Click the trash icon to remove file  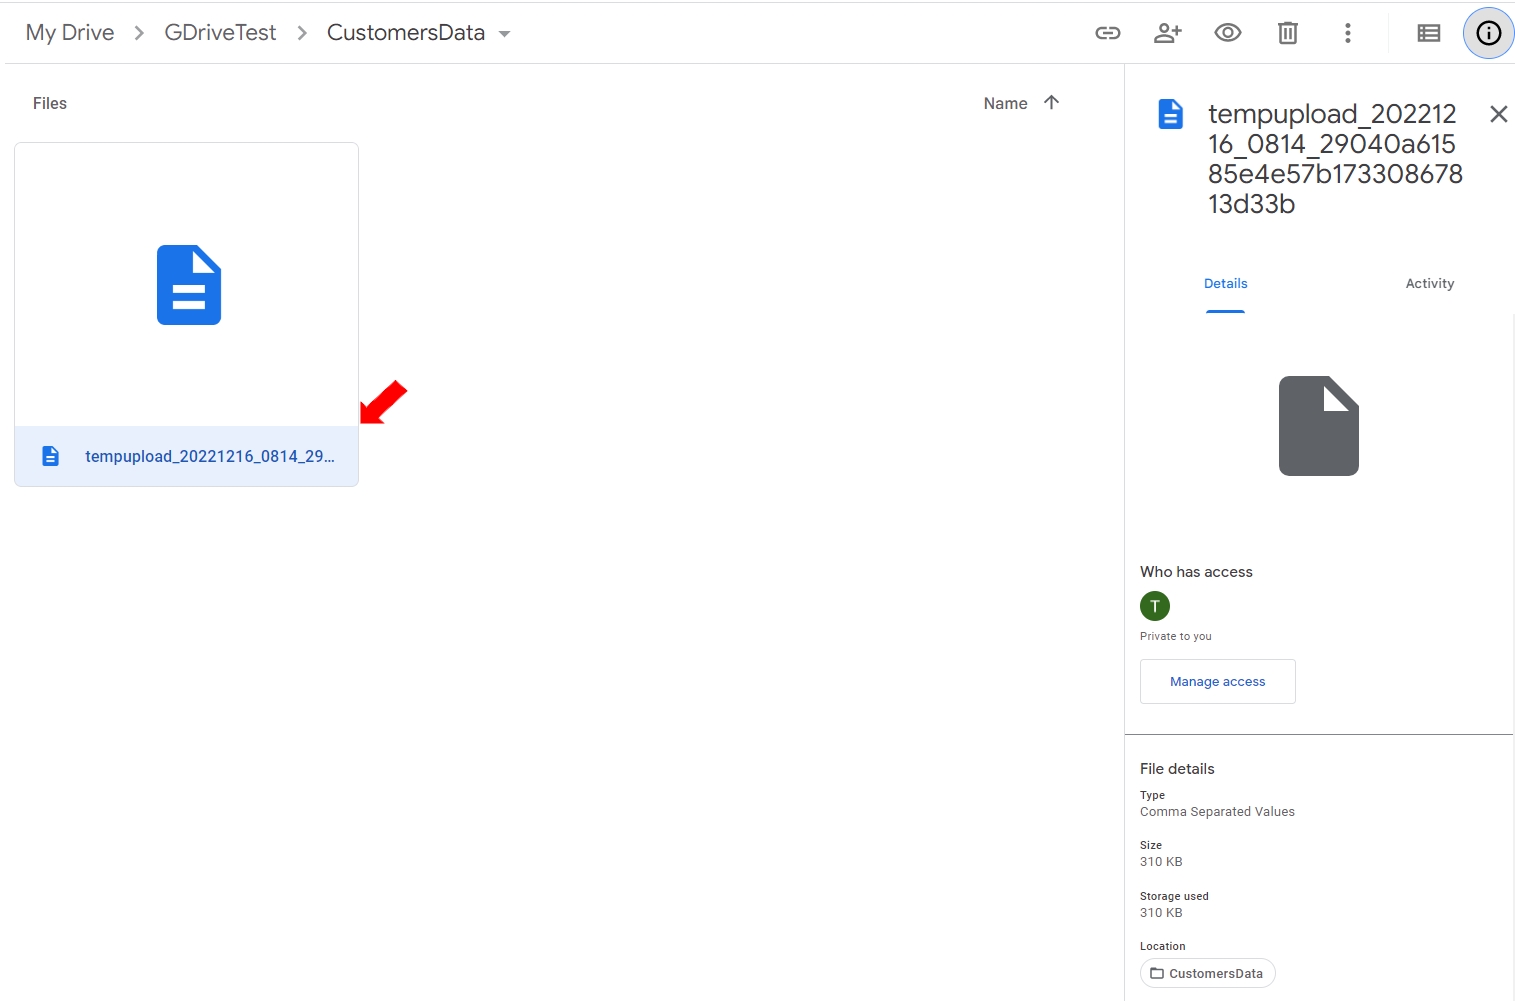(x=1287, y=33)
